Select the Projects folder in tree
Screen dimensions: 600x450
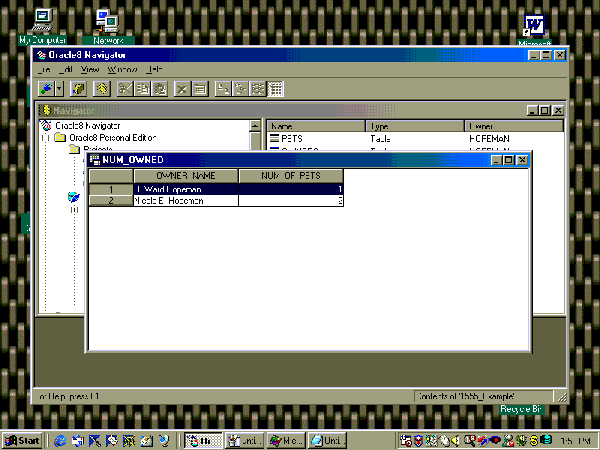click(x=98, y=149)
